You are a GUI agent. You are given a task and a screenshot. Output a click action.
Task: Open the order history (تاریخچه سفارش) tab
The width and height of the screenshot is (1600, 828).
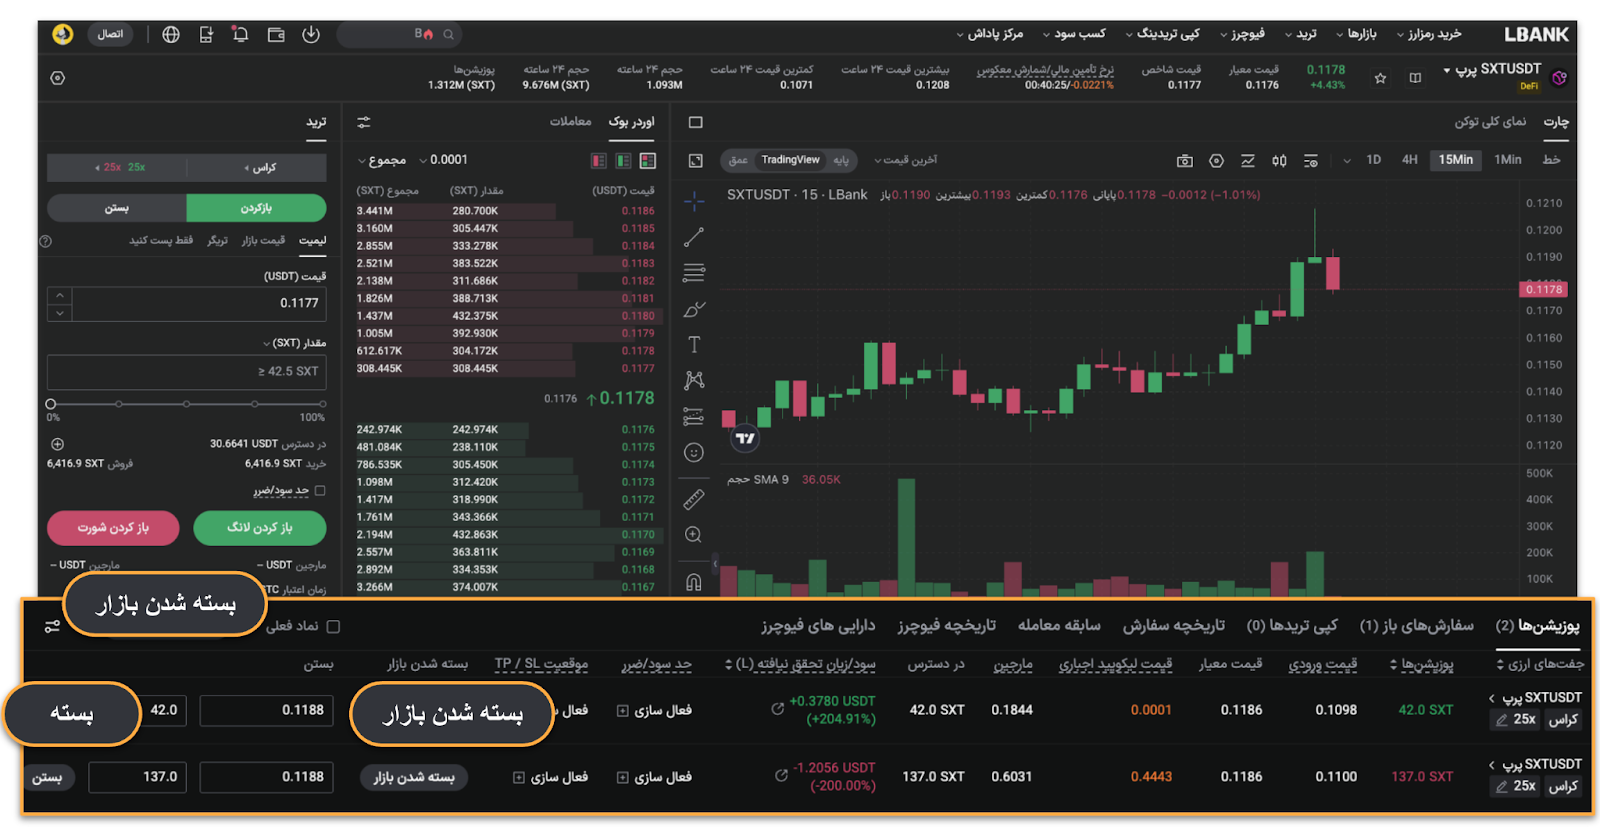(1173, 626)
